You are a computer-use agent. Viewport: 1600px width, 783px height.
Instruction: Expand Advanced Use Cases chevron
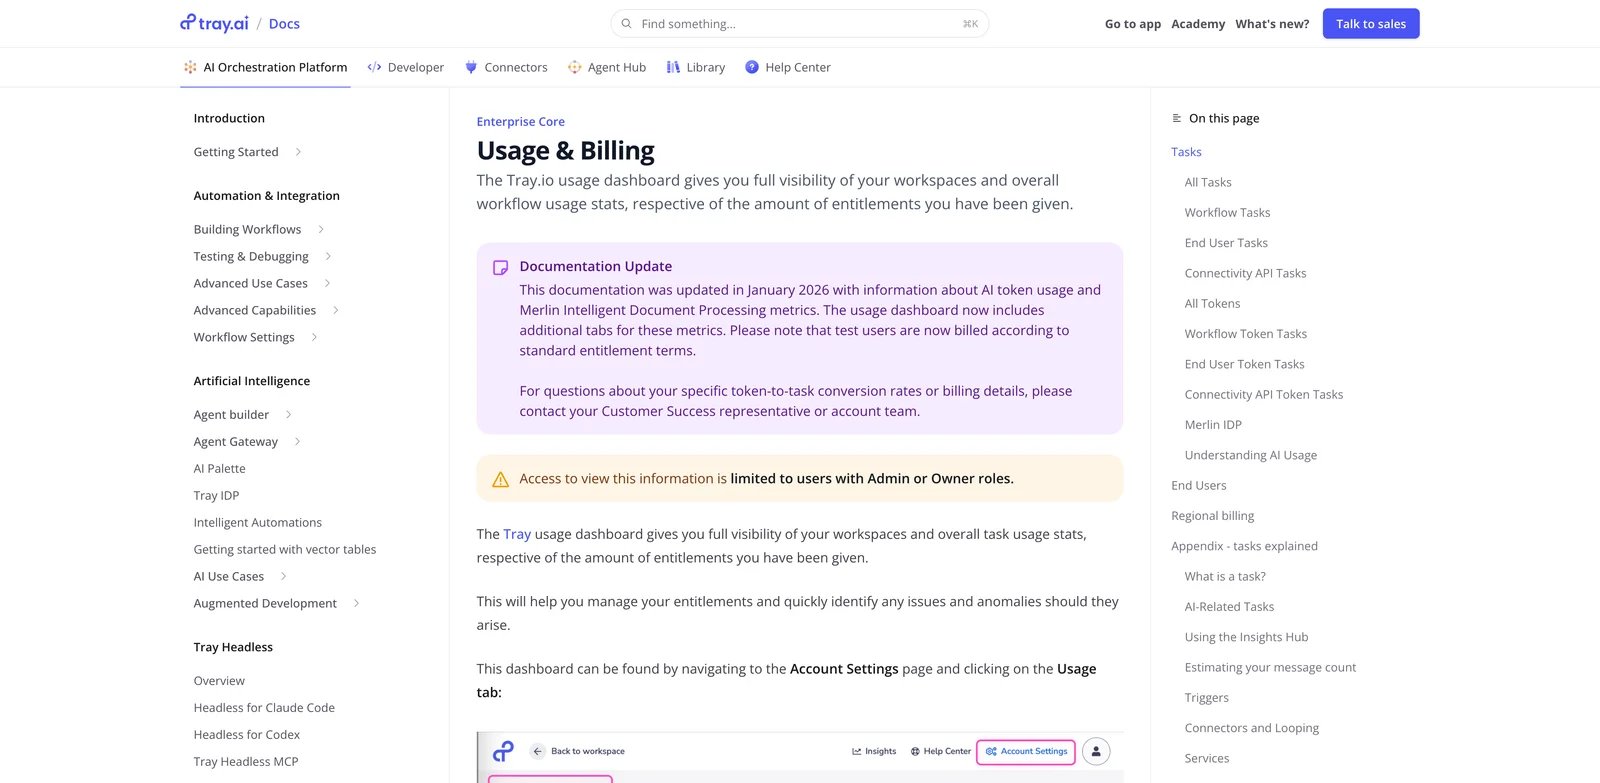click(x=327, y=283)
